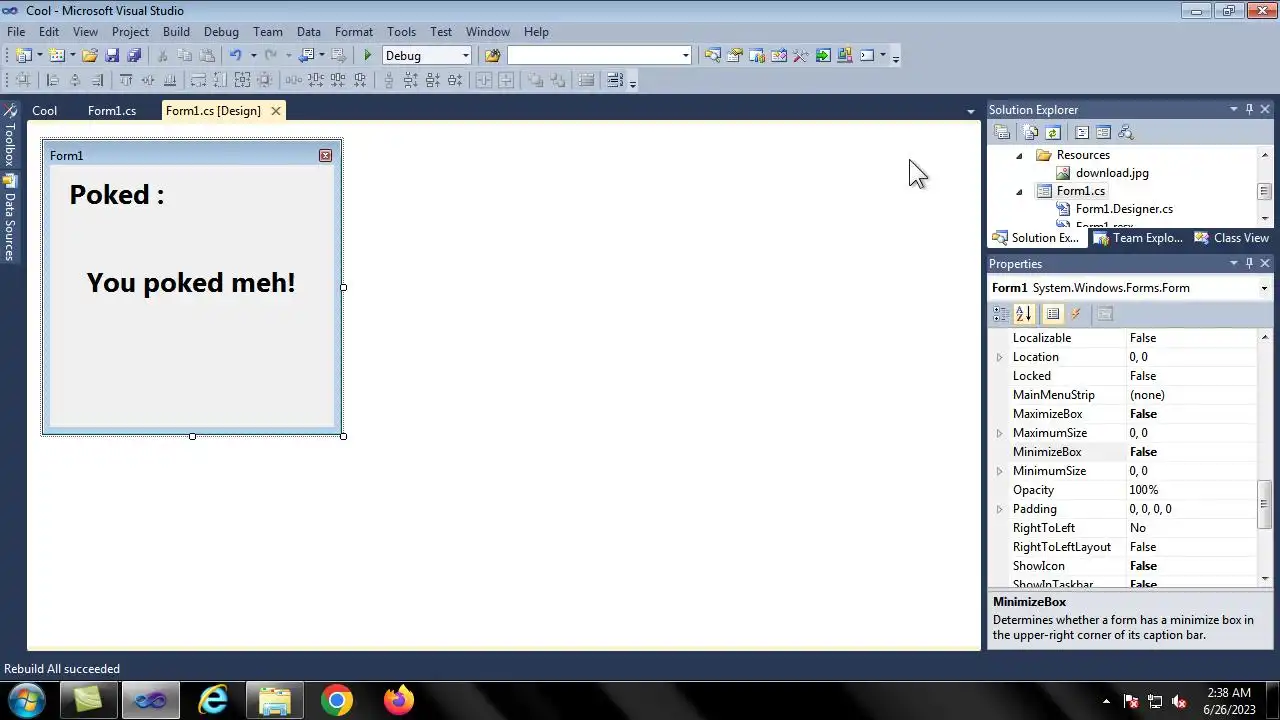Pin toggle for the Solution Explorer panel

click(x=1249, y=110)
